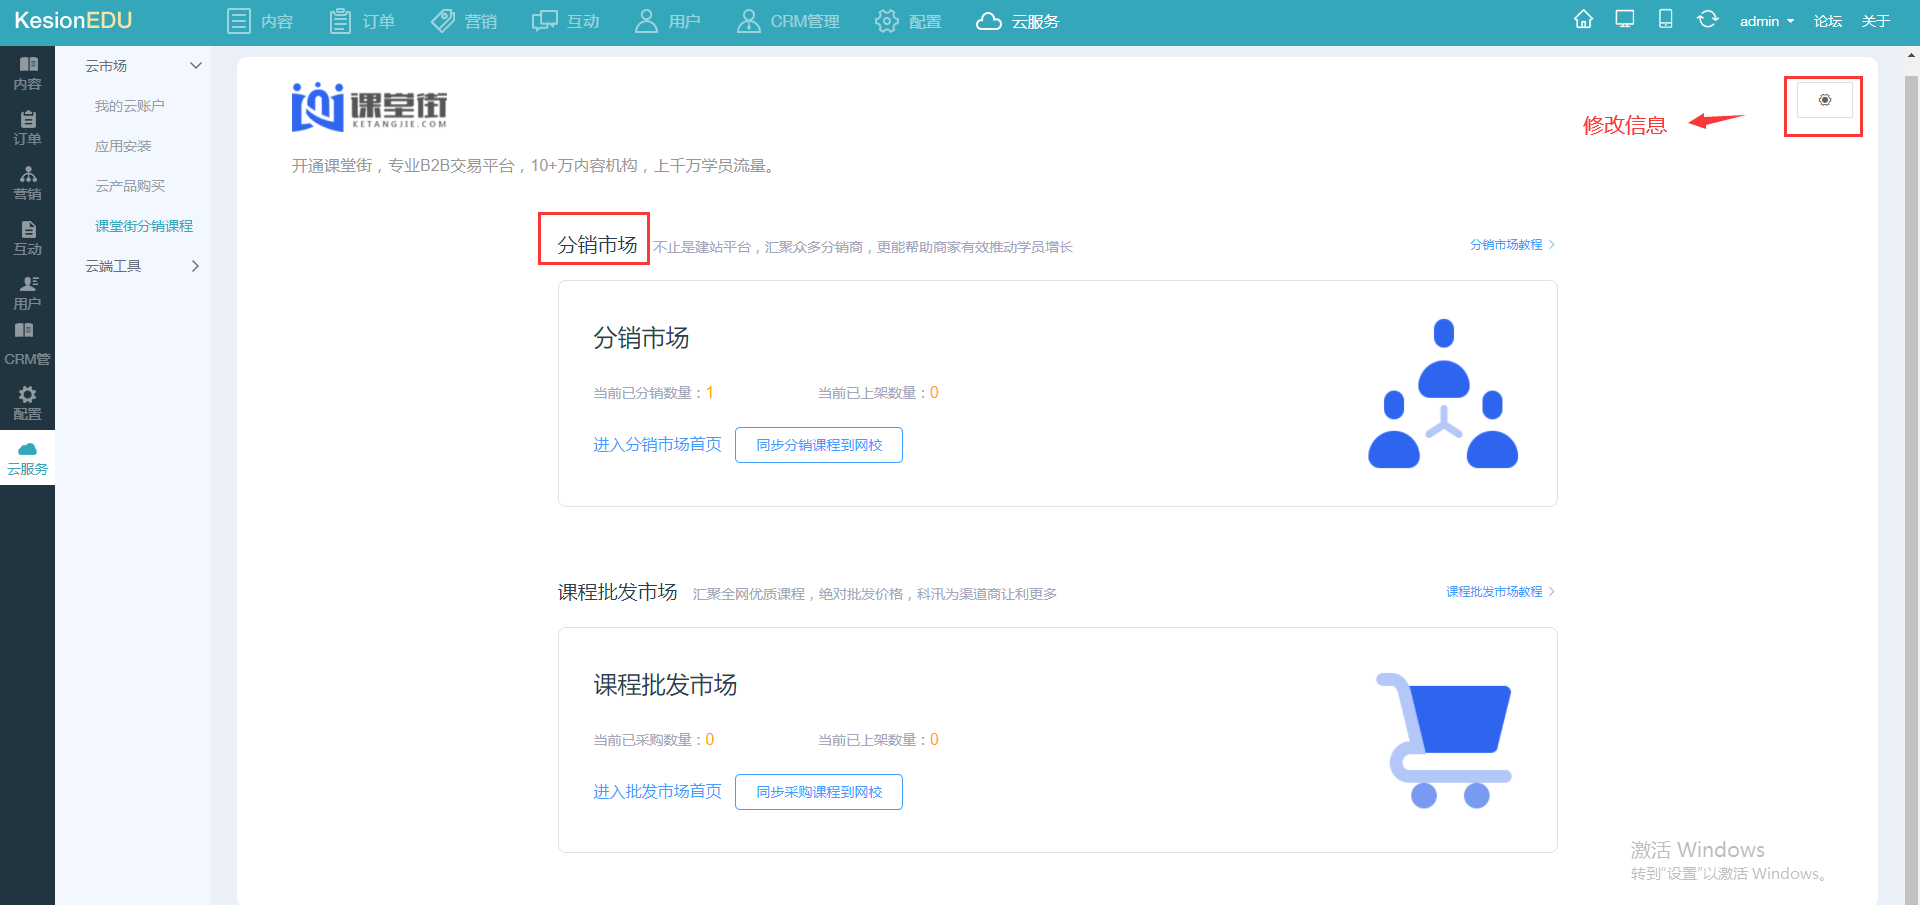Select 云服务 cloud icon in left sidebar
Screen dimensions: 1920x905
point(28,449)
